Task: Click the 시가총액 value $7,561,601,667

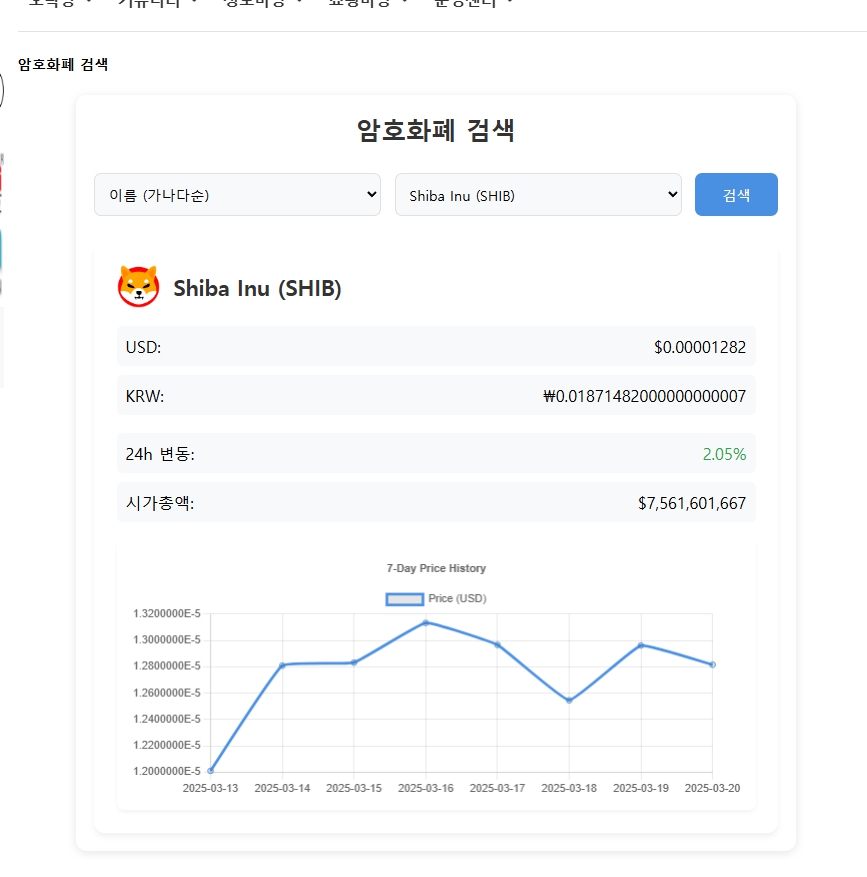Action: click(691, 503)
